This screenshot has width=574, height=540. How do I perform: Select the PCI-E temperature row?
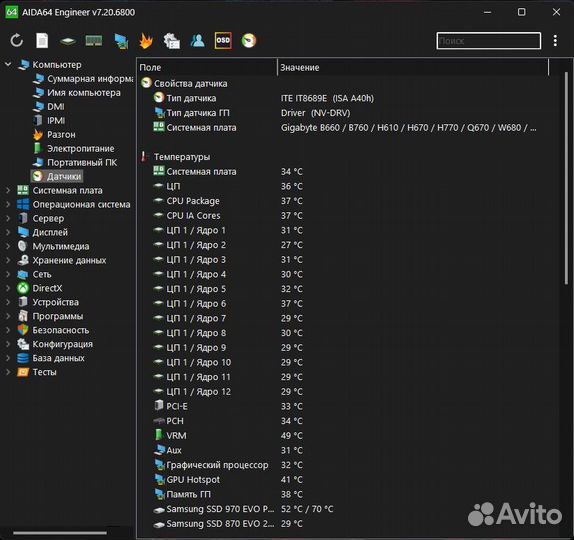[x=228, y=406]
